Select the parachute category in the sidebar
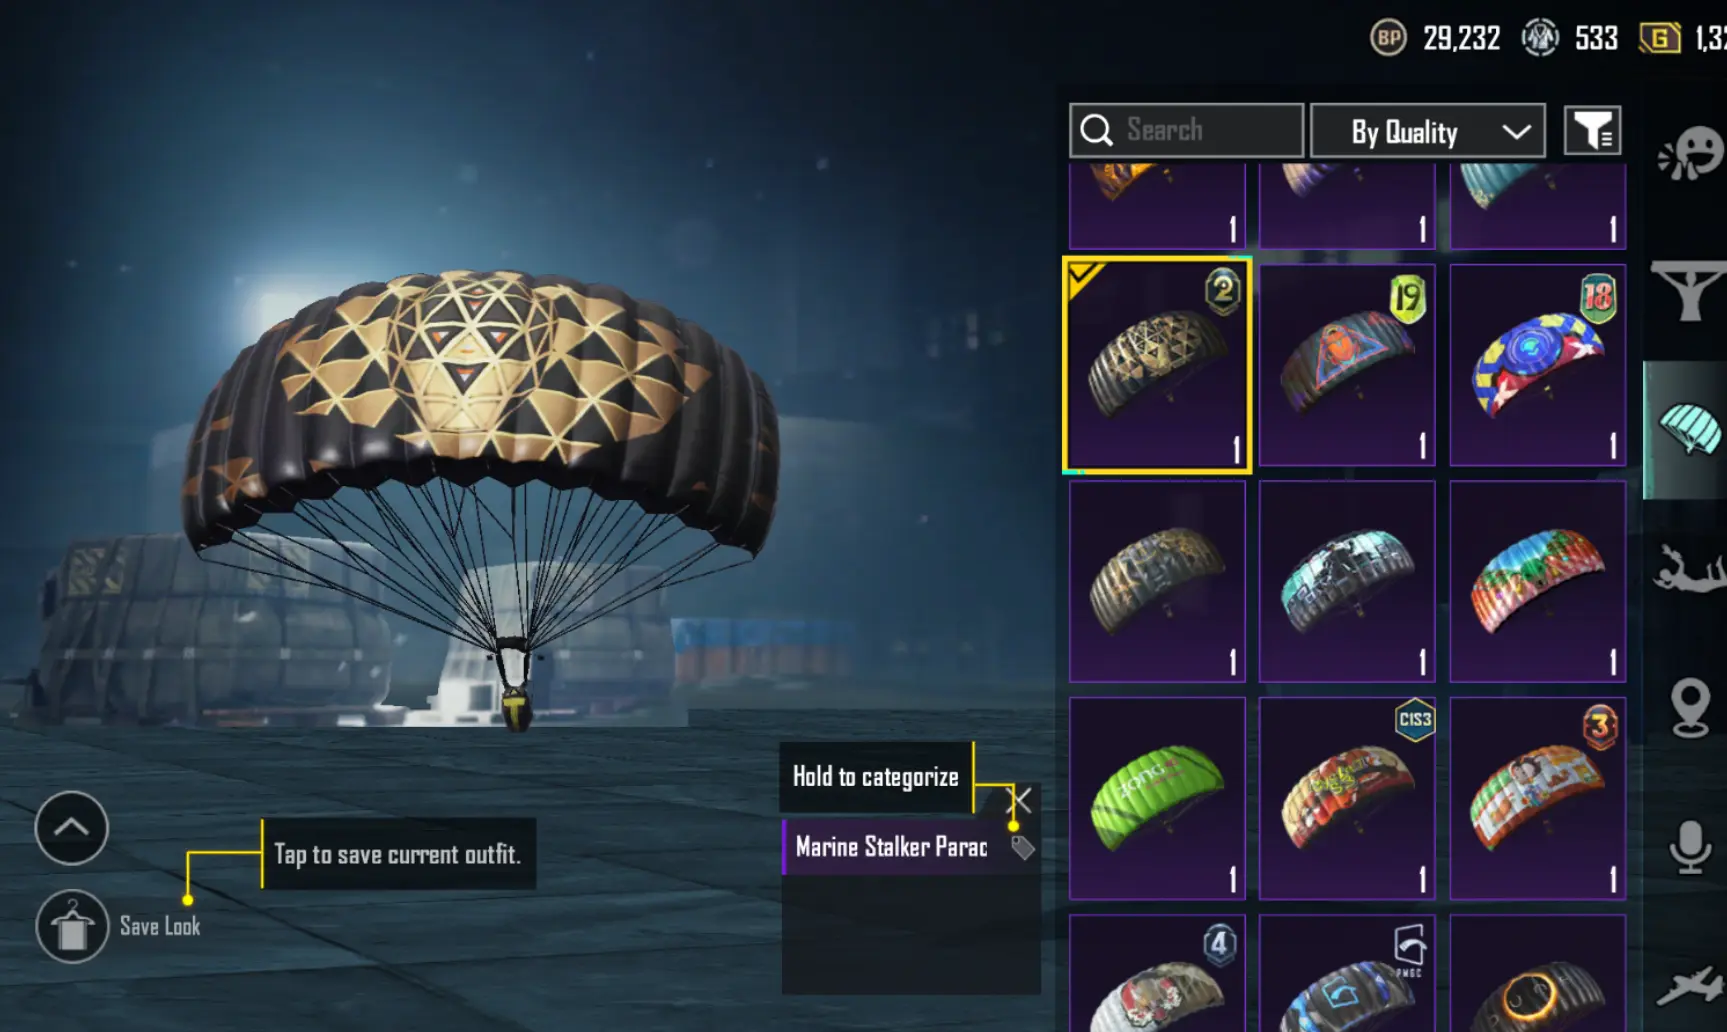Image resolution: width=1727 pixels, height=1032 pixels. [1689, 429]
